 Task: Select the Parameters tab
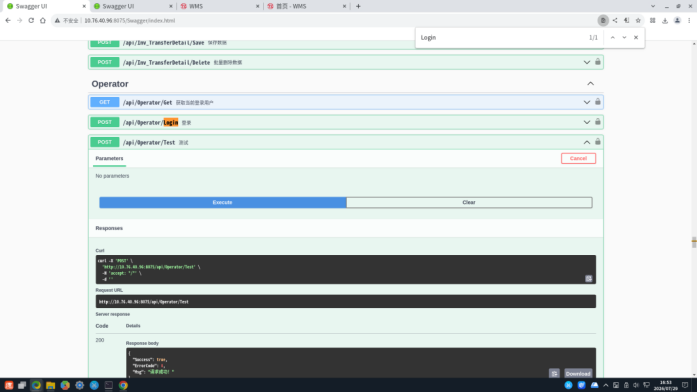click(109, 158)
